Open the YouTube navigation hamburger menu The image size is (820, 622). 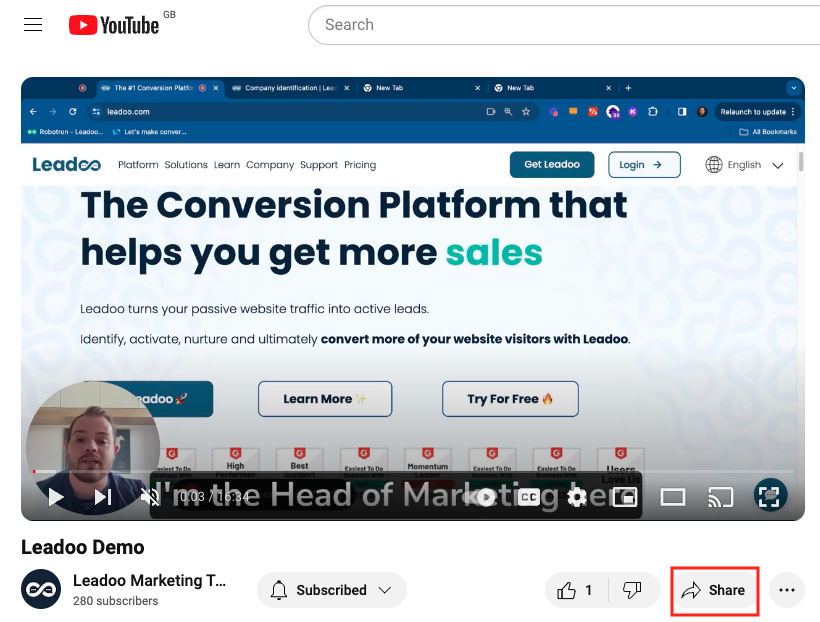33,24
